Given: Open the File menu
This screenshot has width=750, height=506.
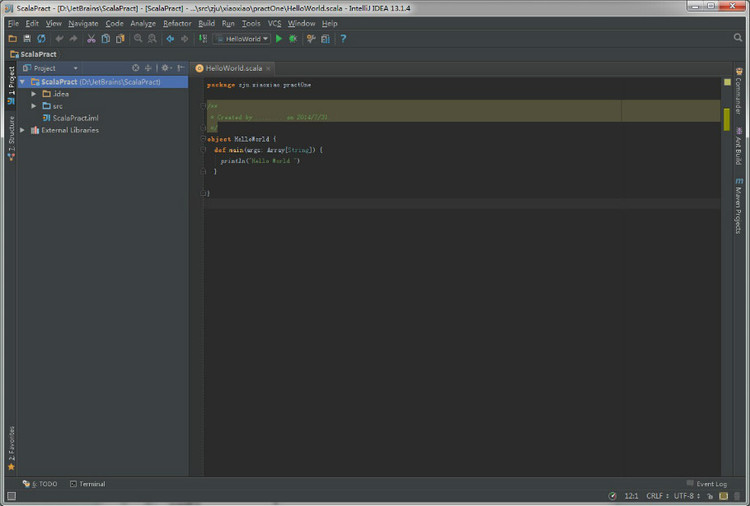Looking at the screenshot, I should pyautogui.click(x=13, y=23).
